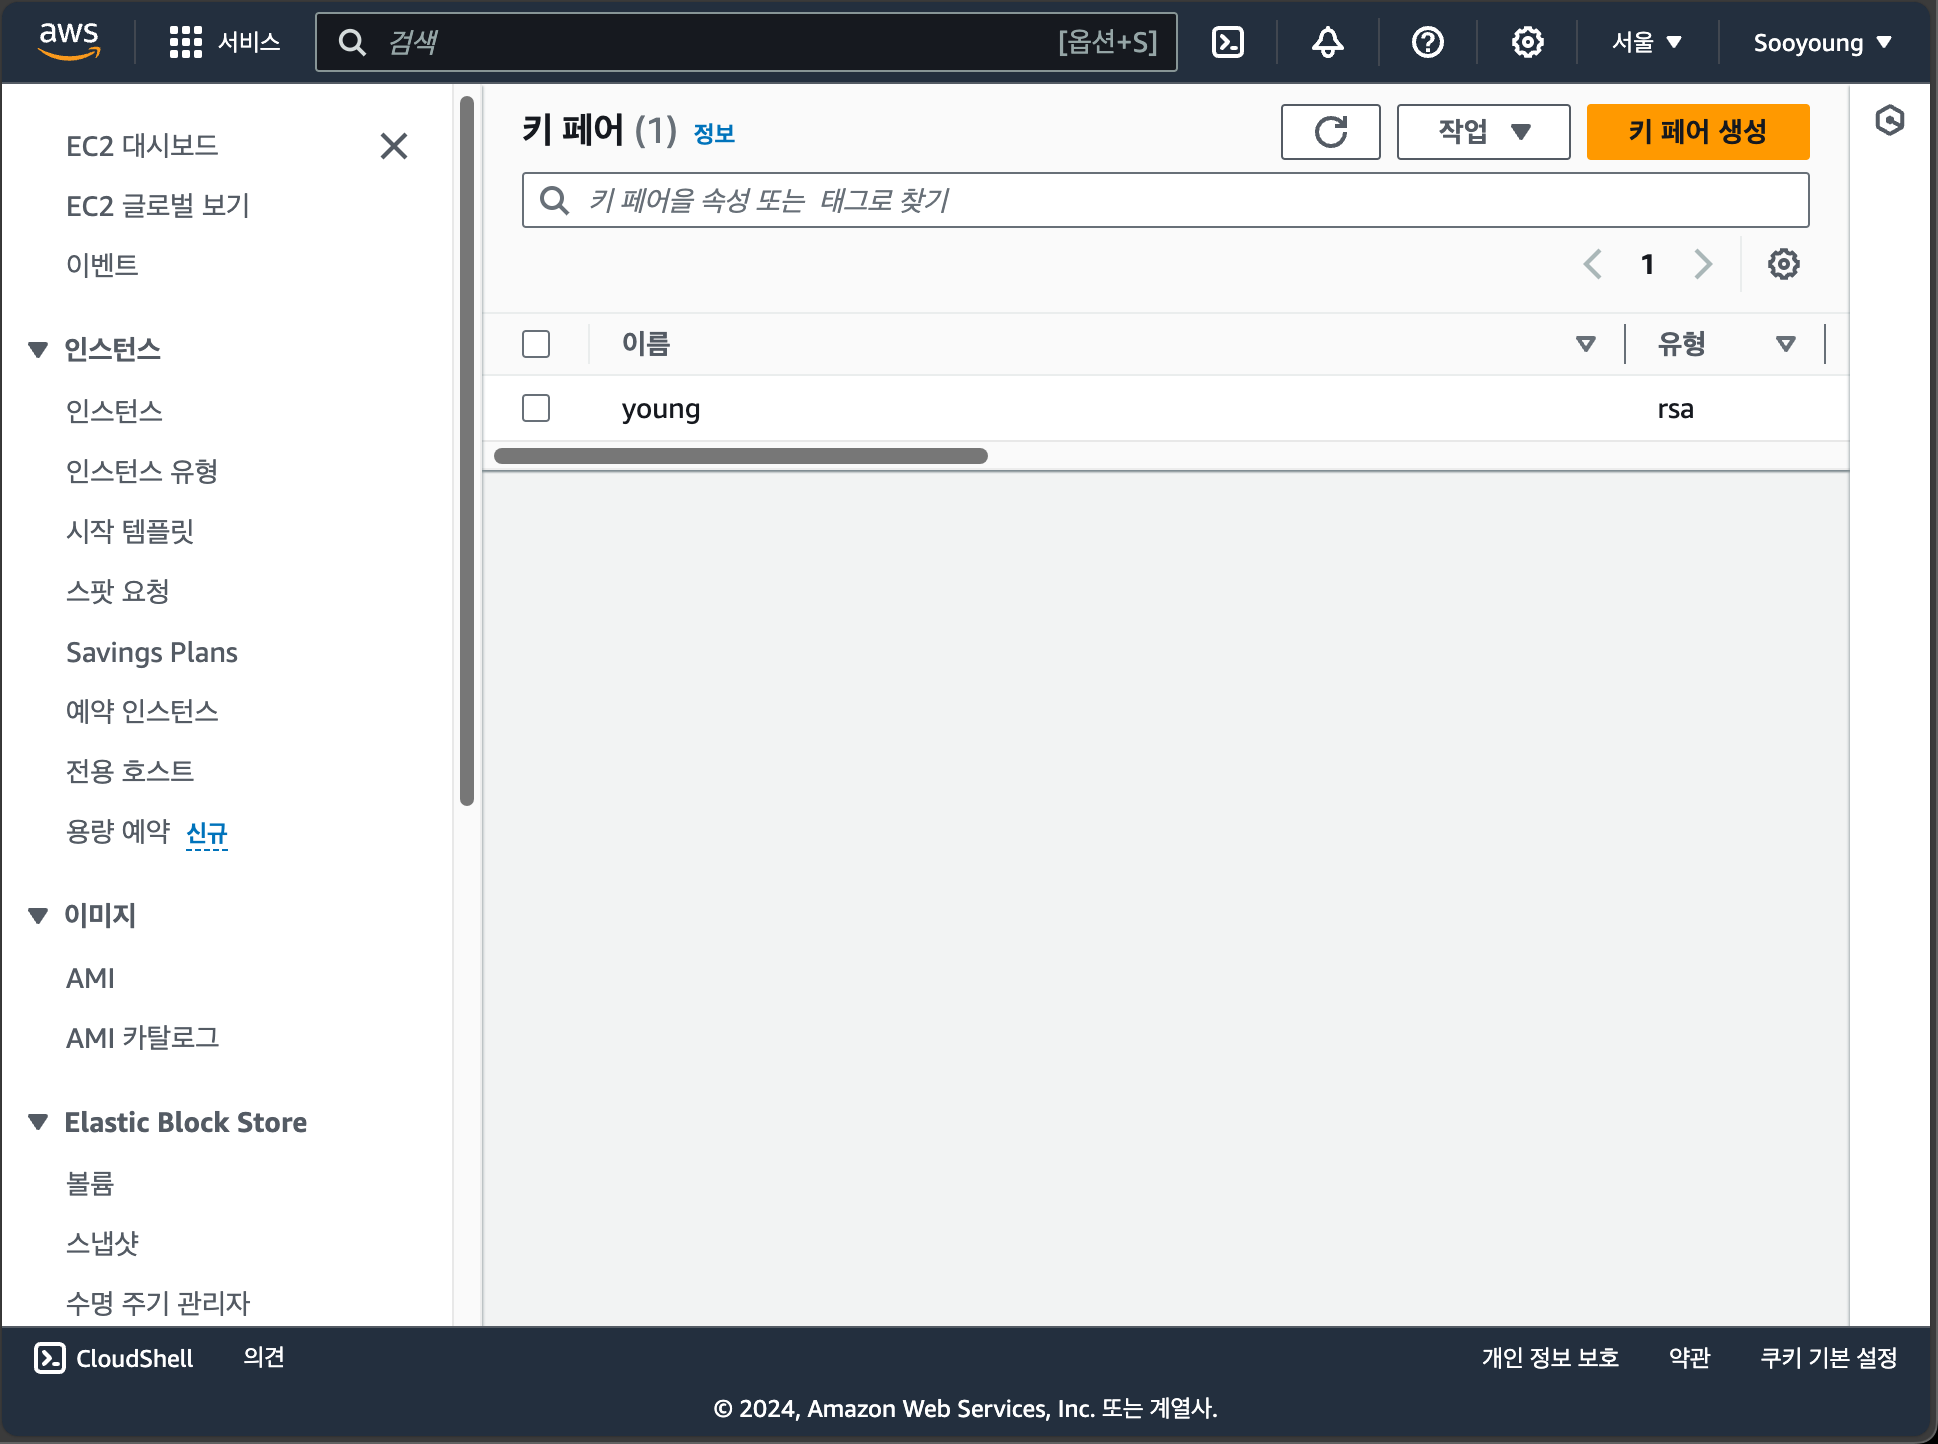Select all key pairs via header checkbox
The width and height of the screenshot is (1938, 1444).
click(x=536, y=343)
